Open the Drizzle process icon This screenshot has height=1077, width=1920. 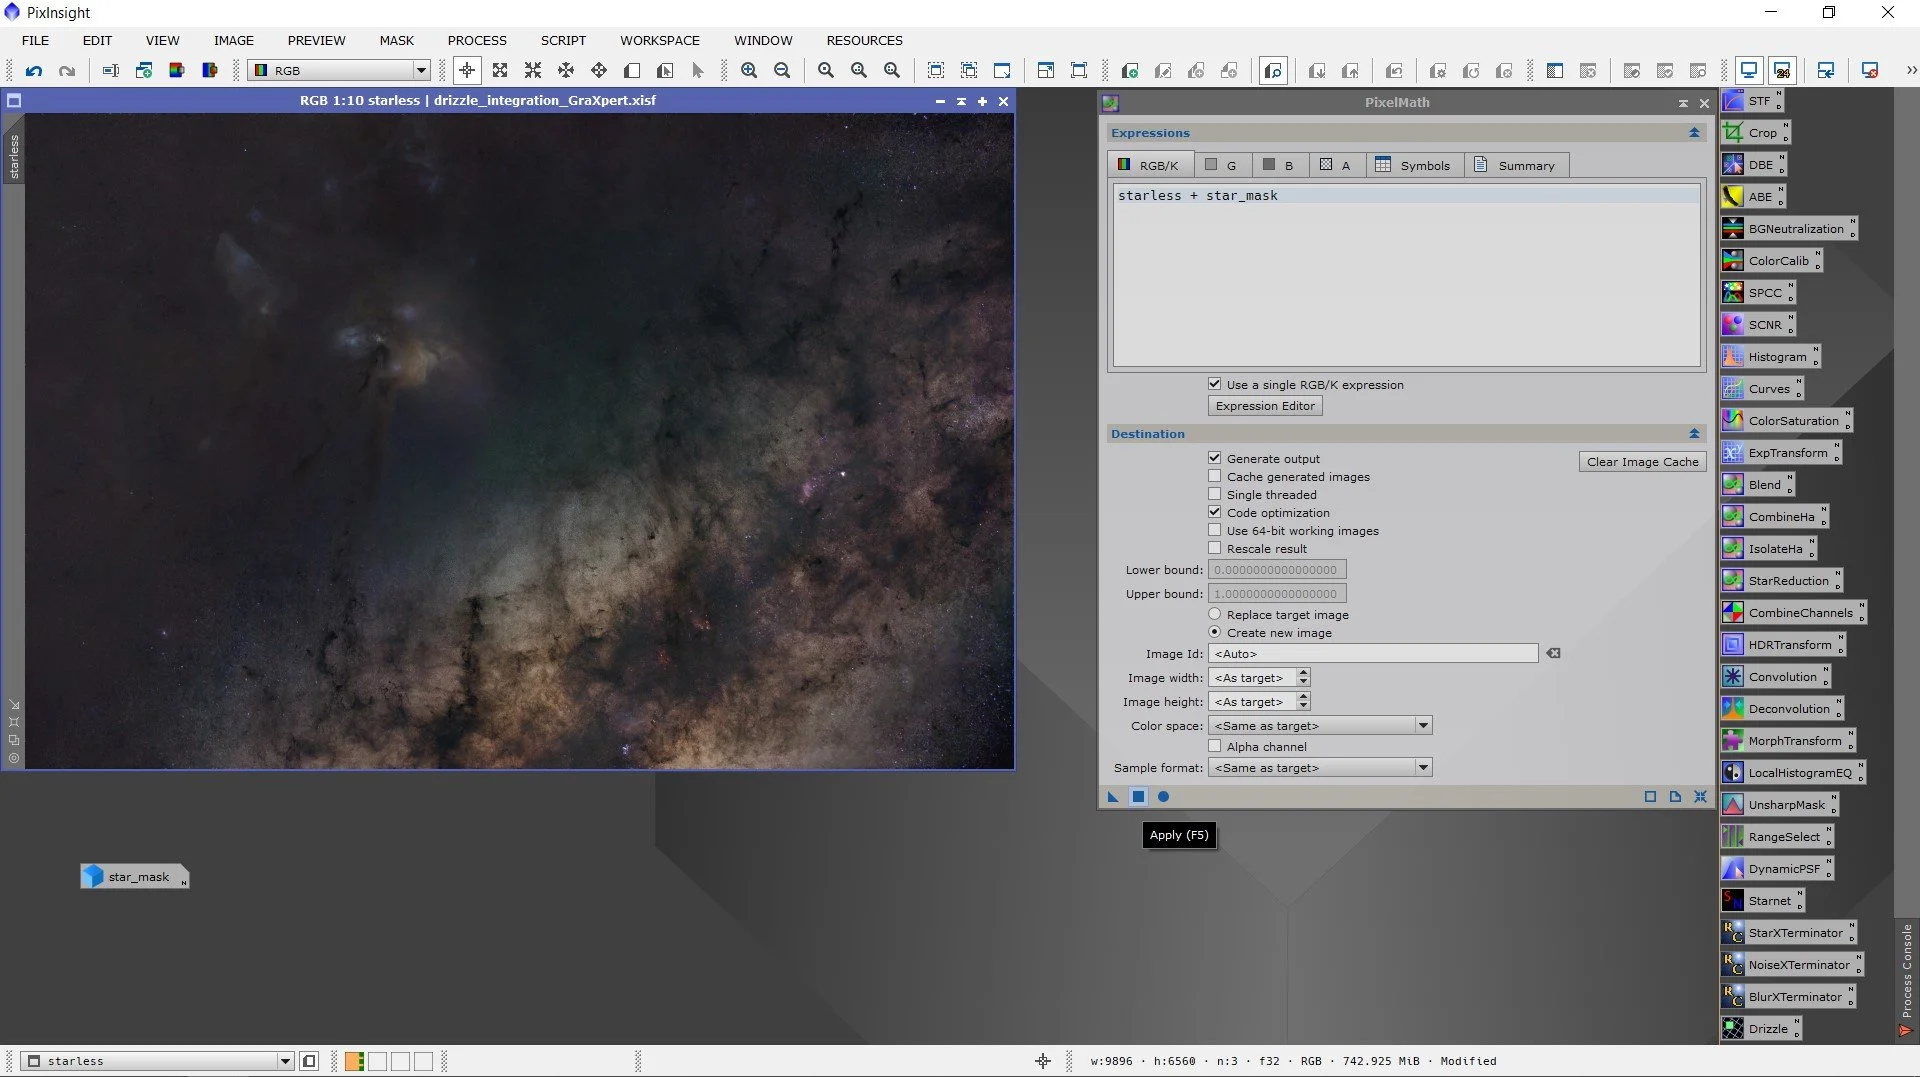pos(1761,1029)
